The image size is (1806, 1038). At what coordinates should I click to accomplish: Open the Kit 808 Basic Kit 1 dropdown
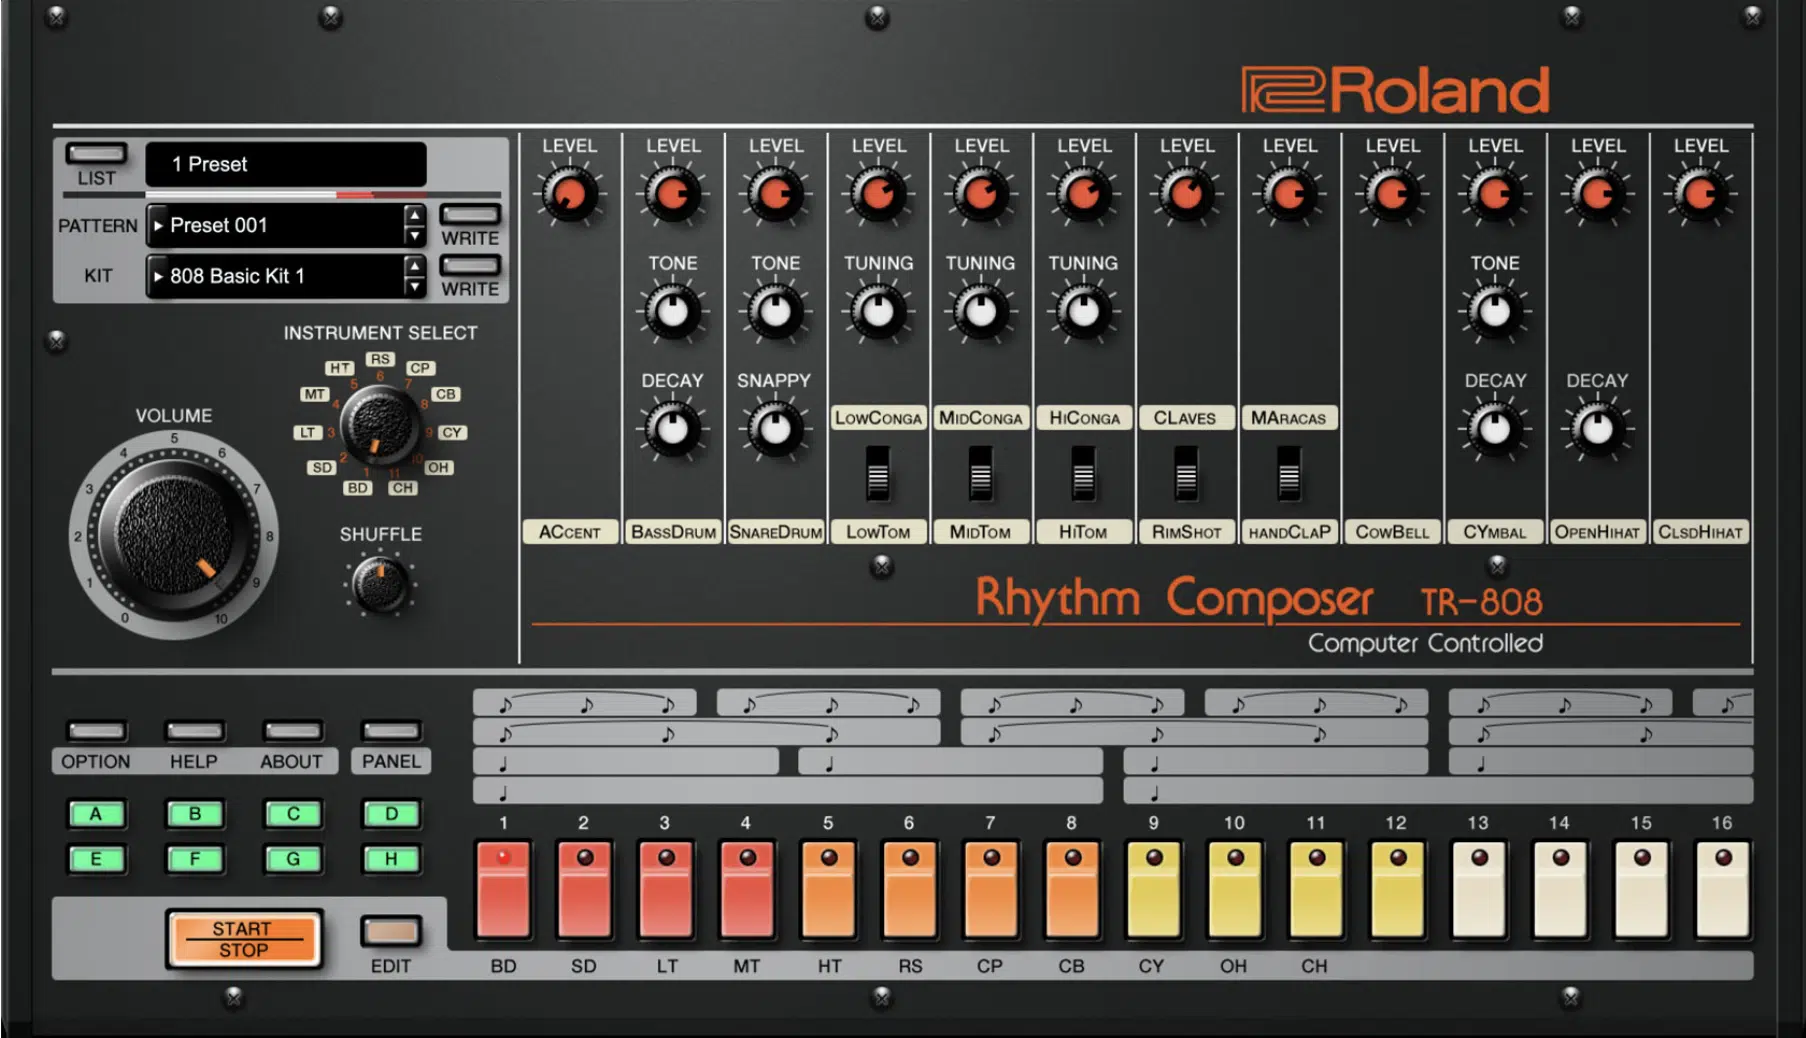[x=275, y=276]
